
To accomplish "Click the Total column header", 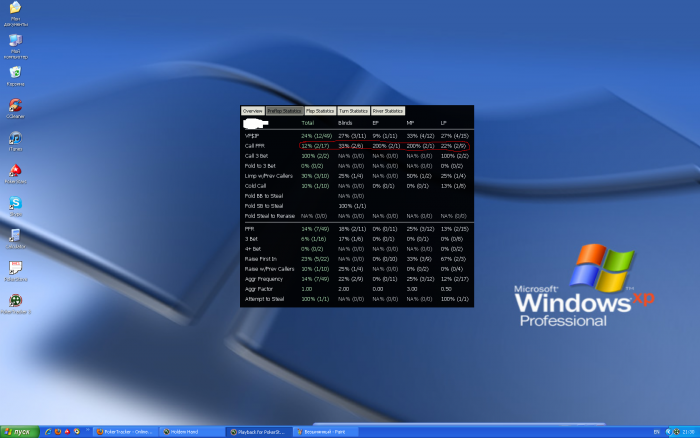I will pos(308,123).
